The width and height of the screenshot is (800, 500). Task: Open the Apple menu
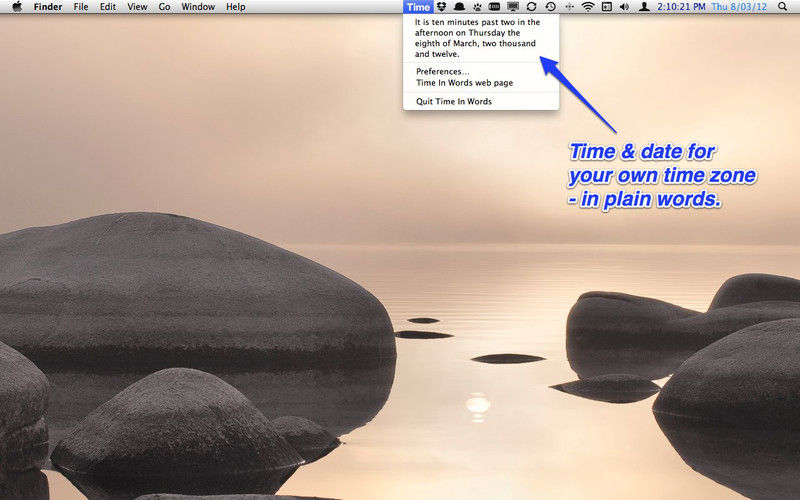pos(17,7)
